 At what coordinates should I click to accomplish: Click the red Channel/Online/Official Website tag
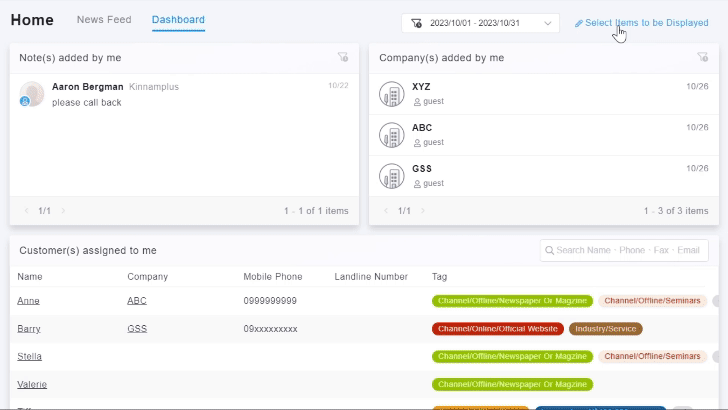click(497, 329)
